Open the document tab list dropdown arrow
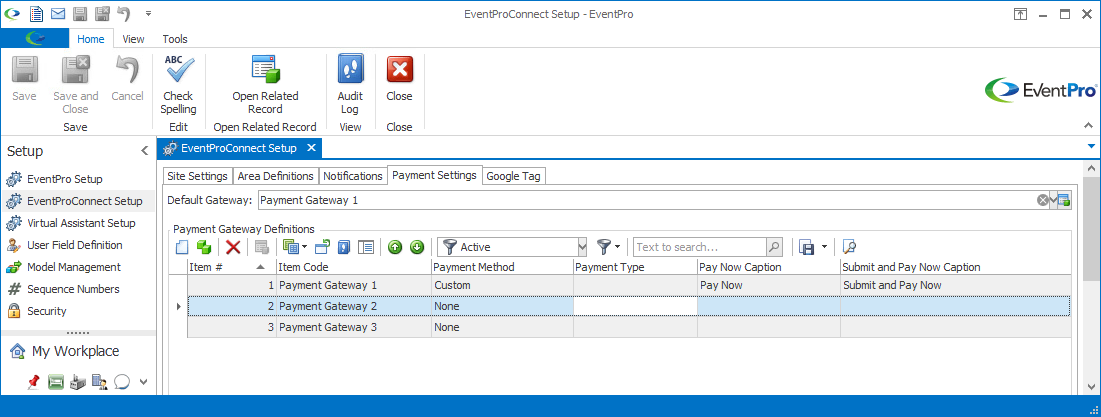 pyautogui.click(x=1091, y=147)
